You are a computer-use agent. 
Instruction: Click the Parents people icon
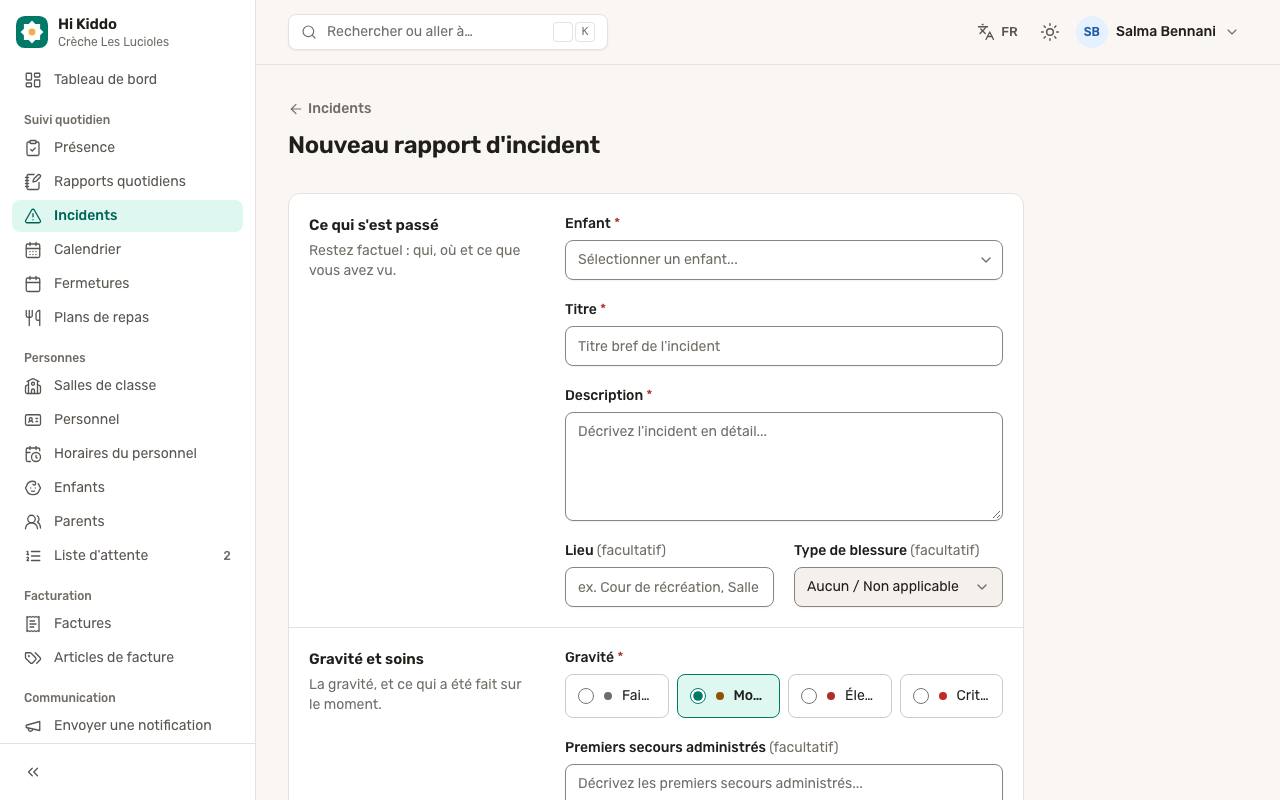tap(33, 522)
